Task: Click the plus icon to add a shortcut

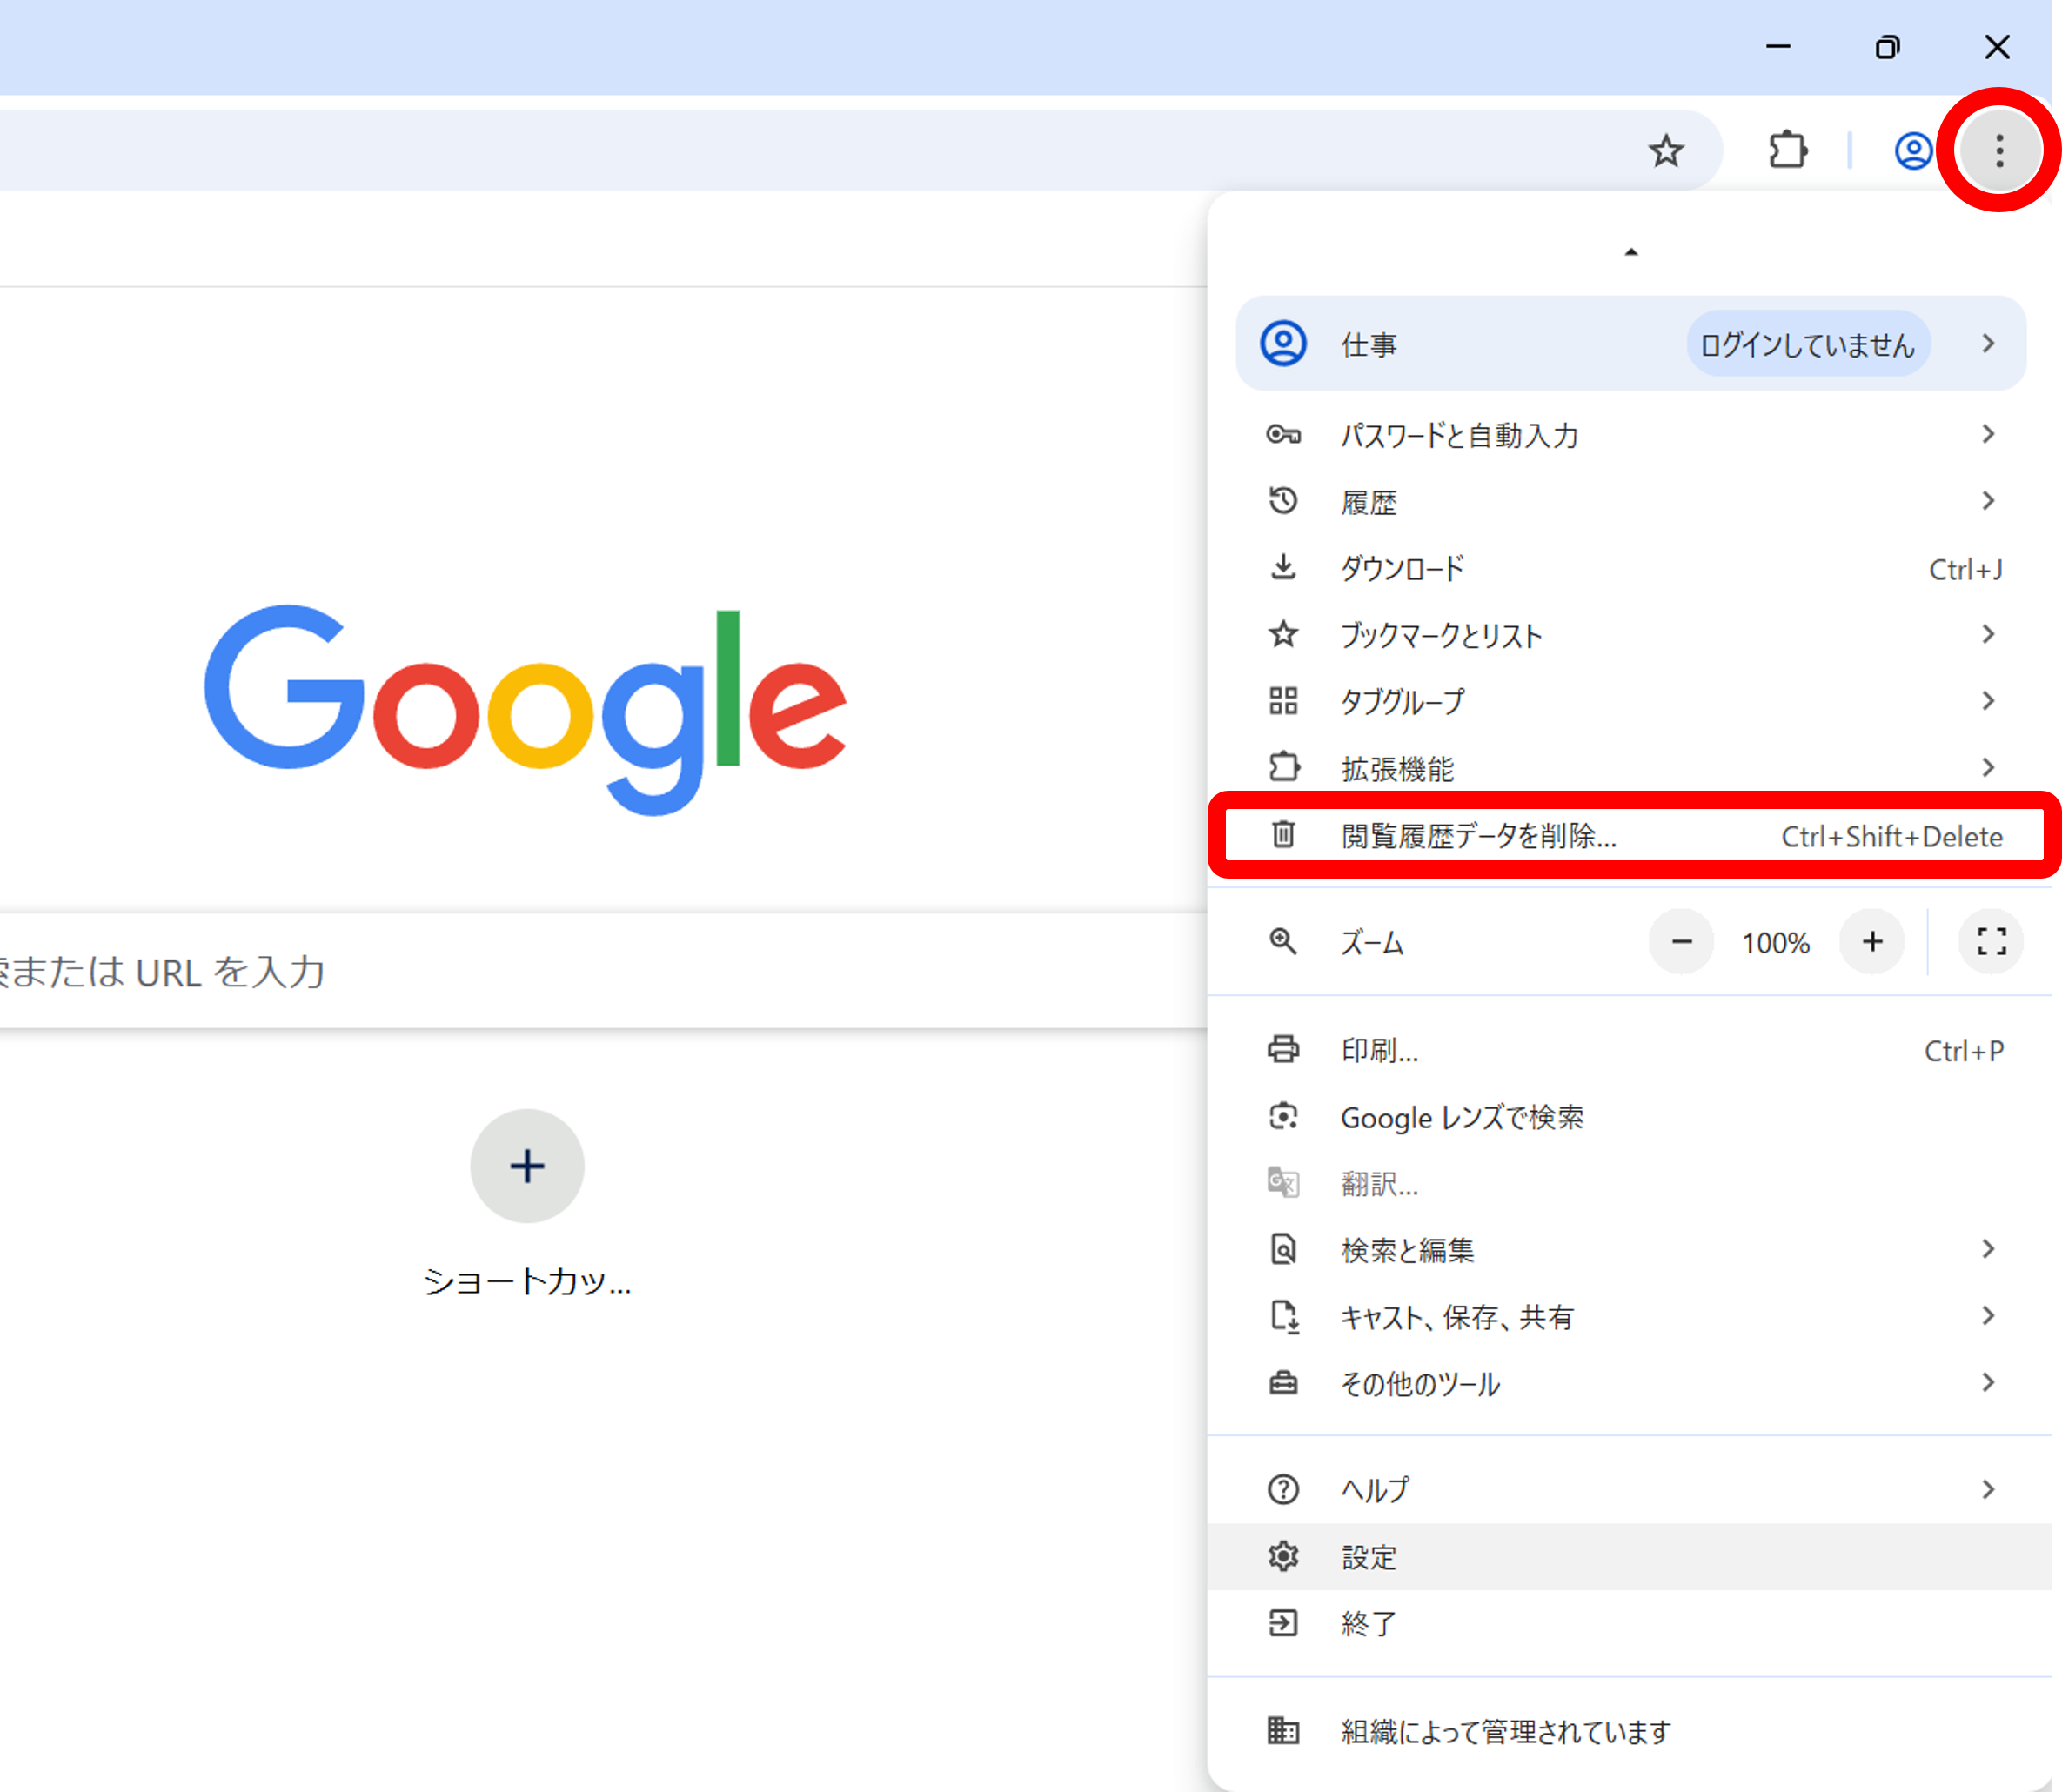Action: [527, 1166]
